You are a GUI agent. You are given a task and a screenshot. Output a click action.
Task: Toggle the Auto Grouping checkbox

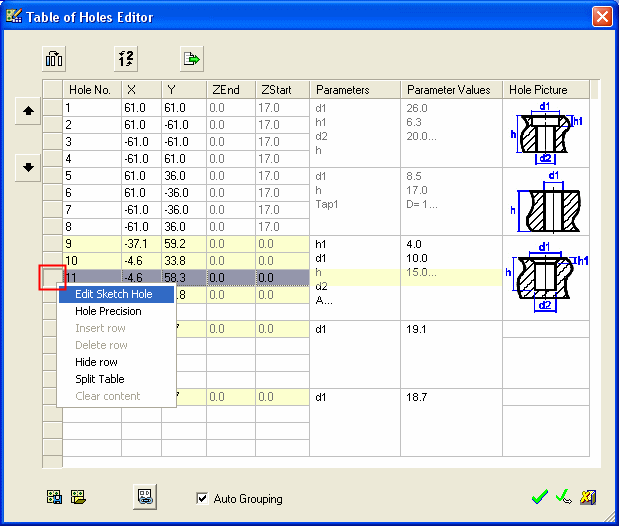point(203,498)
